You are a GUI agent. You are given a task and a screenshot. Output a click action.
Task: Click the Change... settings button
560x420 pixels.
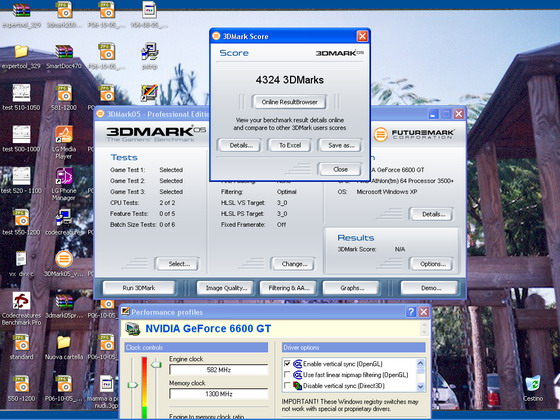(x=294, y=264)
